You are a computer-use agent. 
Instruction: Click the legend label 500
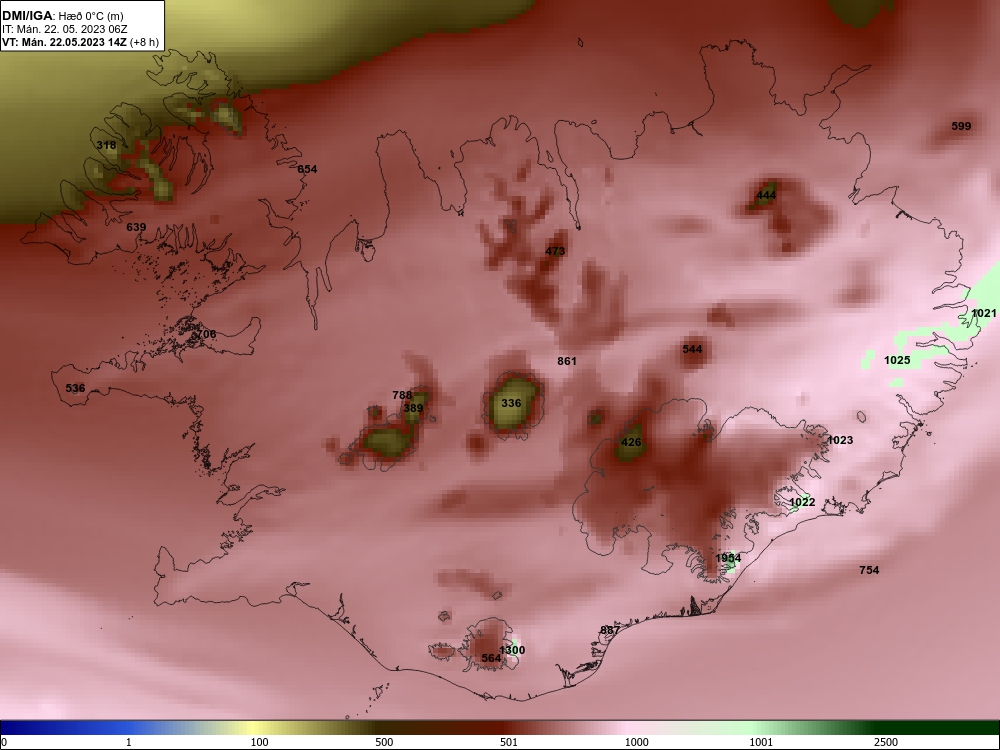point(384,742)
